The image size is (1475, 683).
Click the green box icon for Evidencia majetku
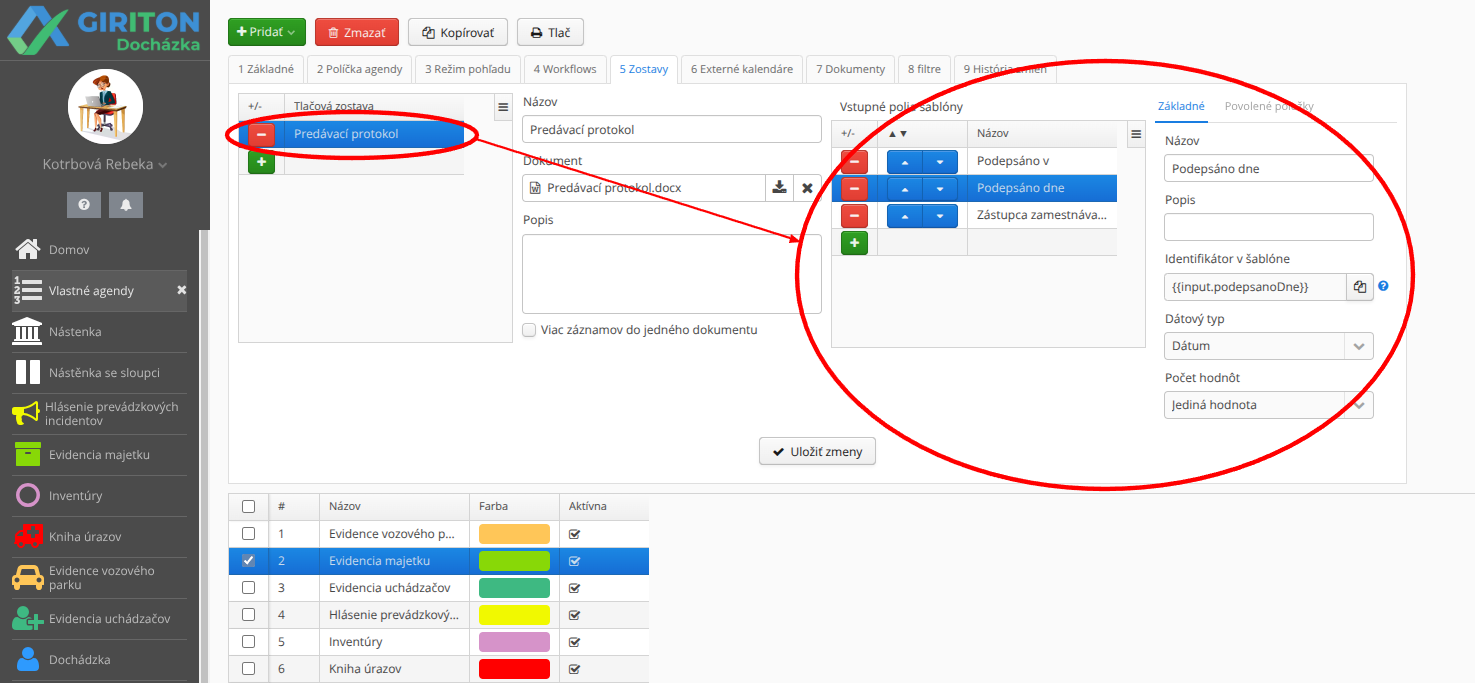[27, 454]
